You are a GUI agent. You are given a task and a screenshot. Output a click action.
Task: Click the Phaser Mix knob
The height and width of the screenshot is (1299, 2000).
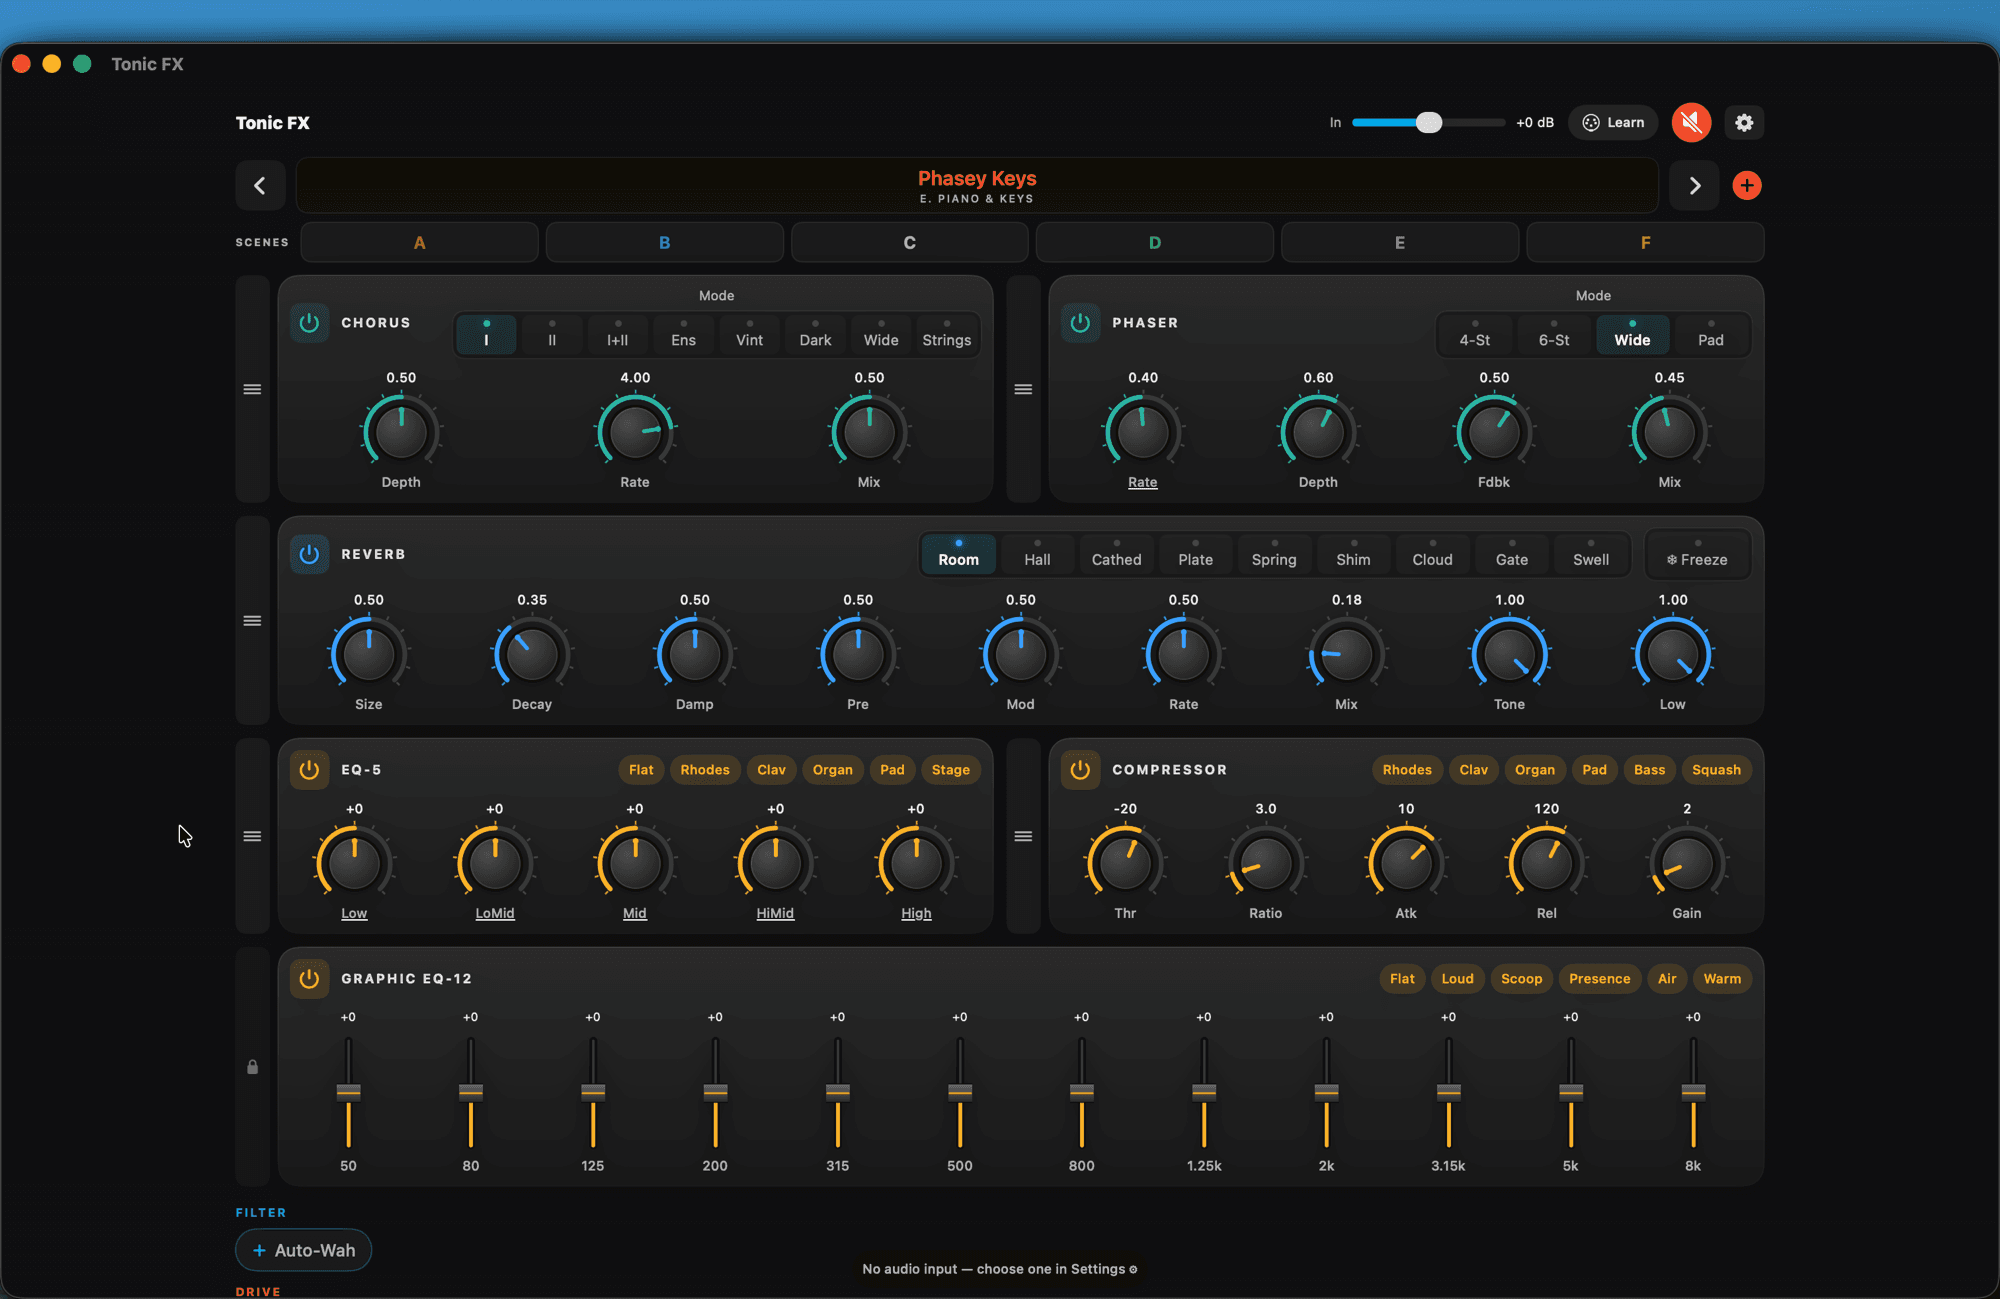[x=1669, y=431]
